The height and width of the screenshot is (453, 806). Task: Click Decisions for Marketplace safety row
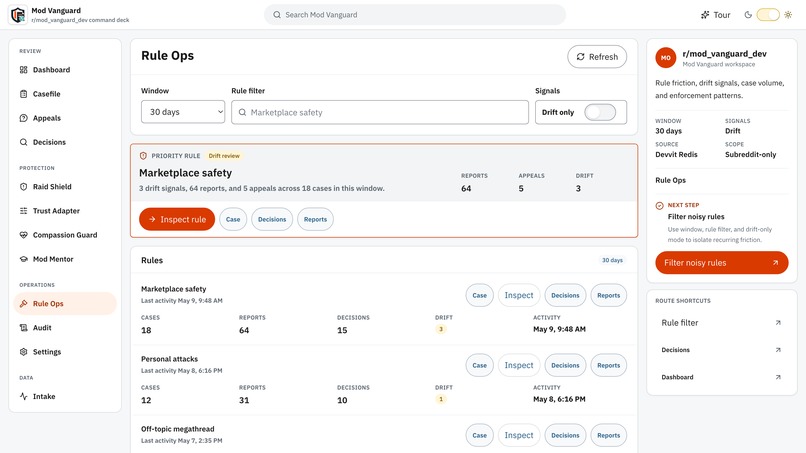565,295
